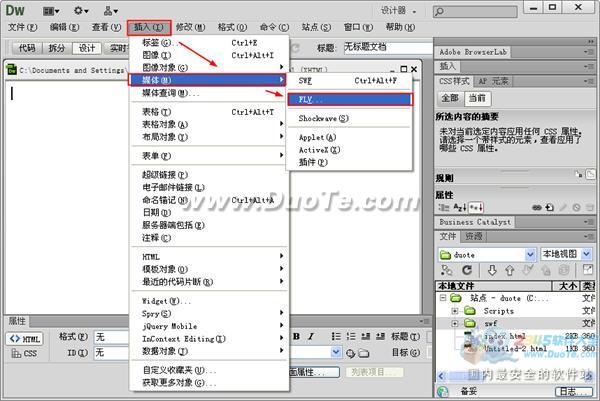600x401 pixels.
Task: Select SWF in the media submenu
Action: (x=349, y=81)
